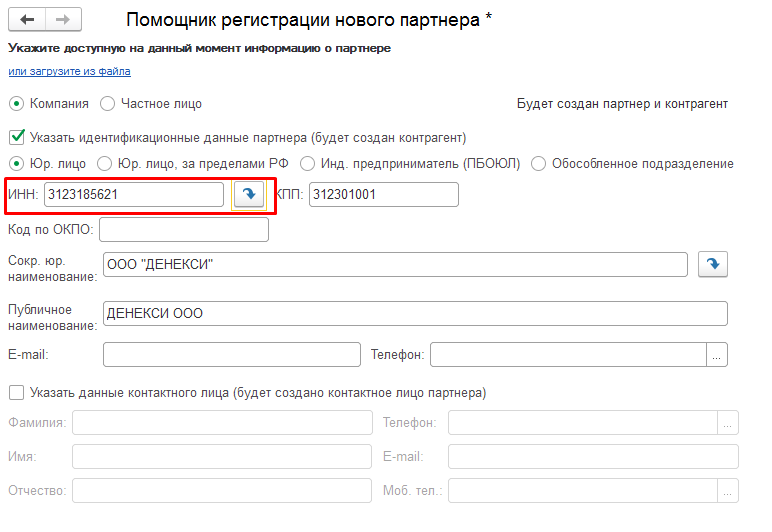Screen dimensions: 772x532
Task: Click the partner E-mail input field
Action: pyautogui.click(x=231, y=354)
